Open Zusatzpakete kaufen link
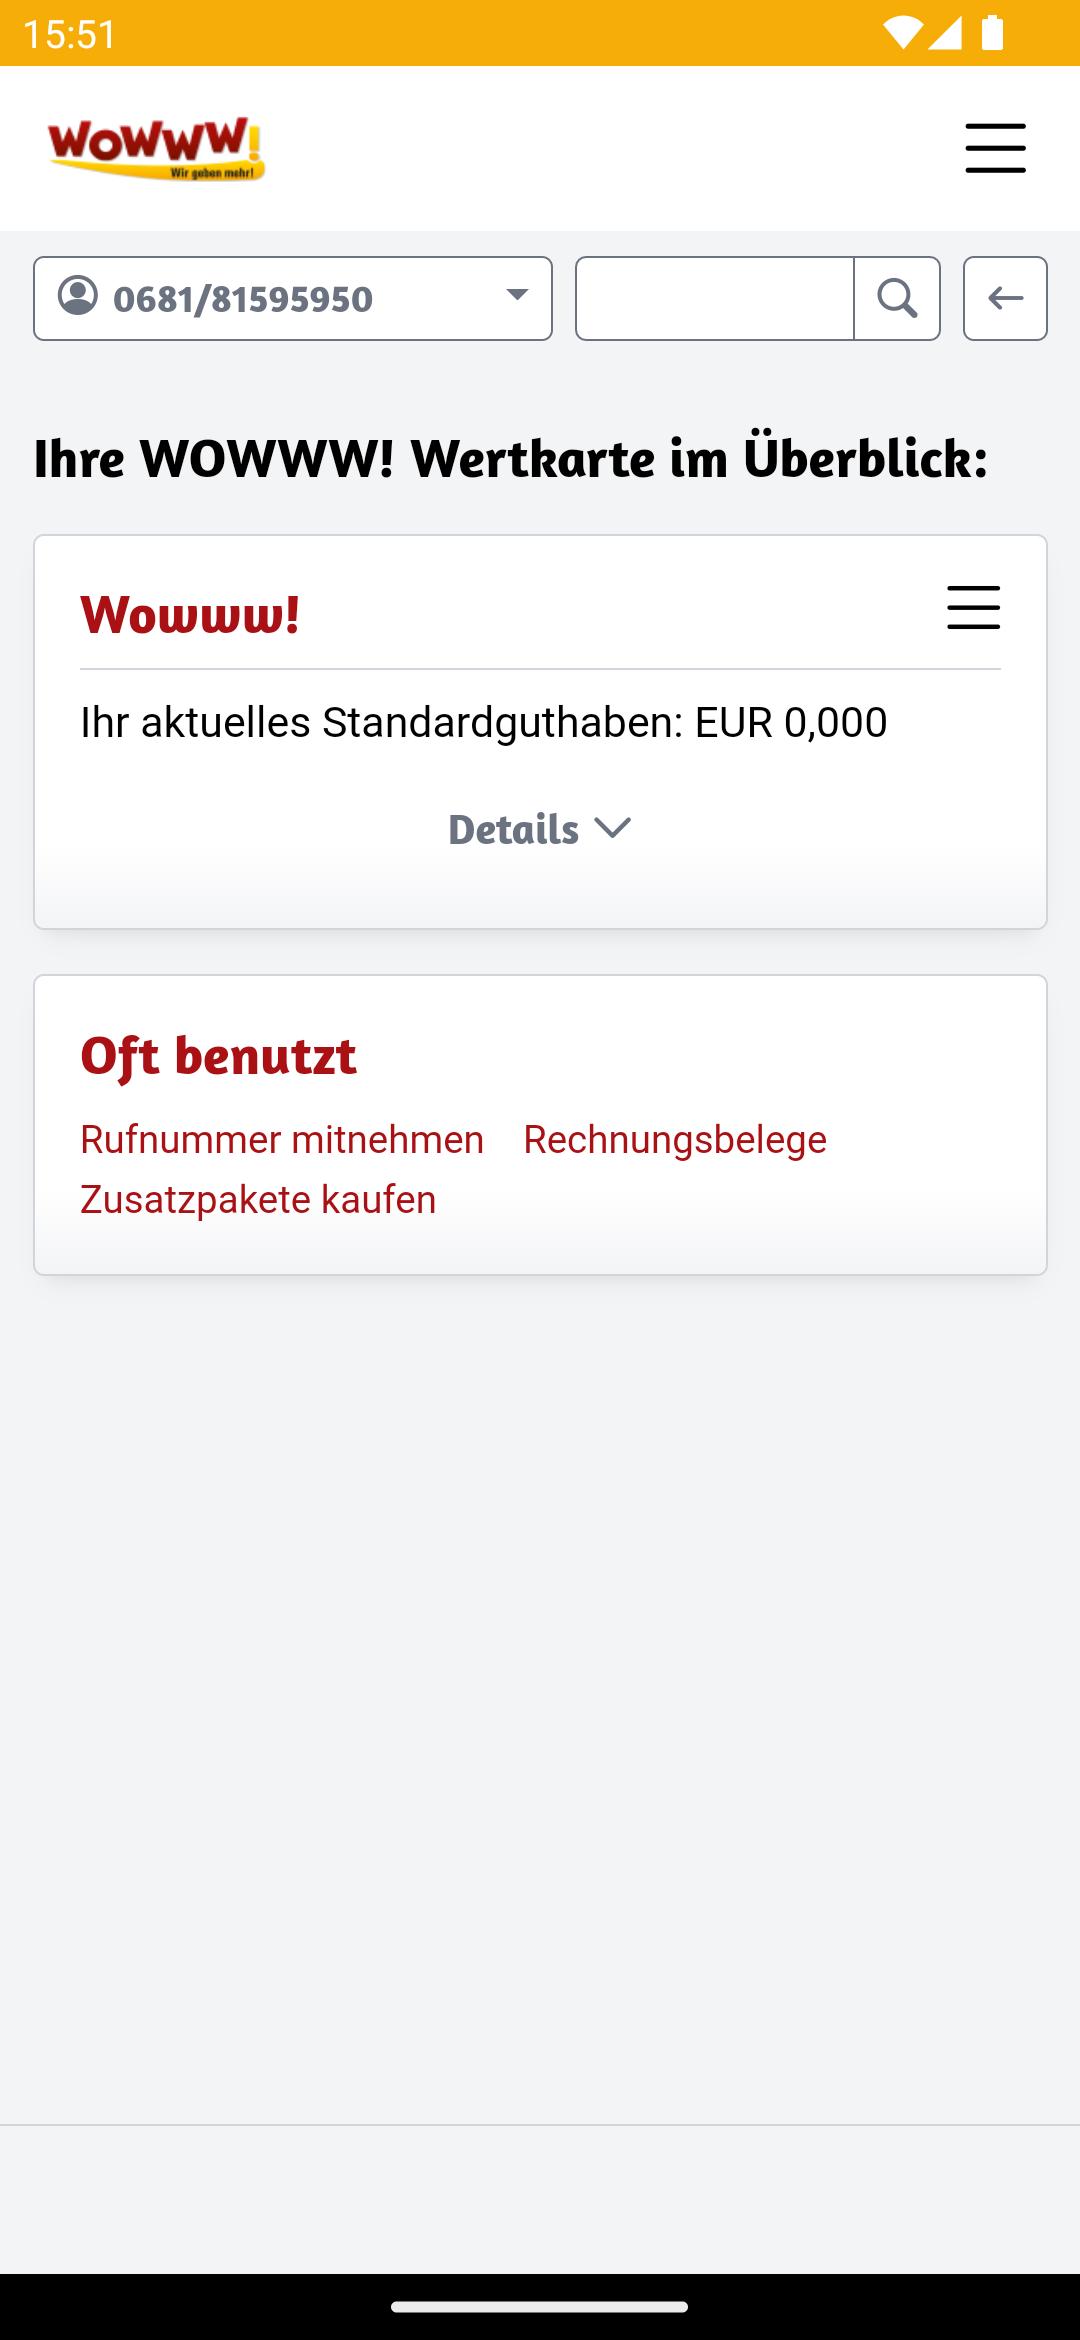The height and width of the screenshot is (2340, 1080). (x=258, y=1200)
